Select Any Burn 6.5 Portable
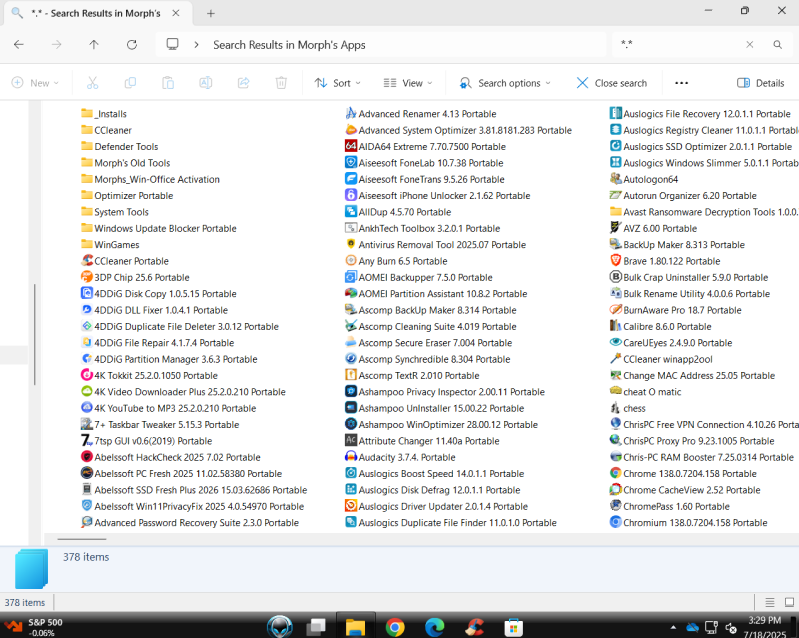 tap(396, 261)
